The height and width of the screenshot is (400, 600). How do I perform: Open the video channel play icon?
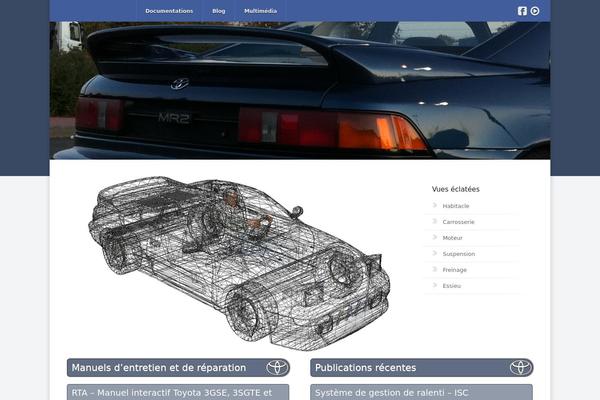(535, 11)
